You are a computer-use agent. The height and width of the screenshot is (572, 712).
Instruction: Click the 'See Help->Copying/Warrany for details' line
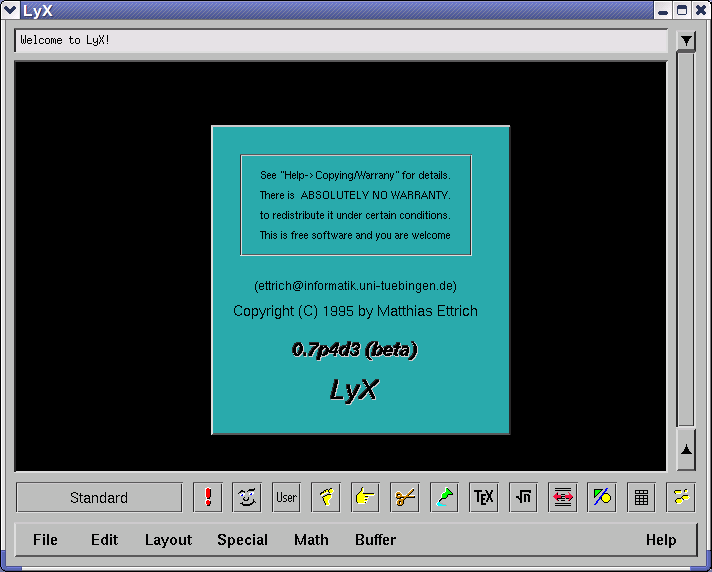356,175
